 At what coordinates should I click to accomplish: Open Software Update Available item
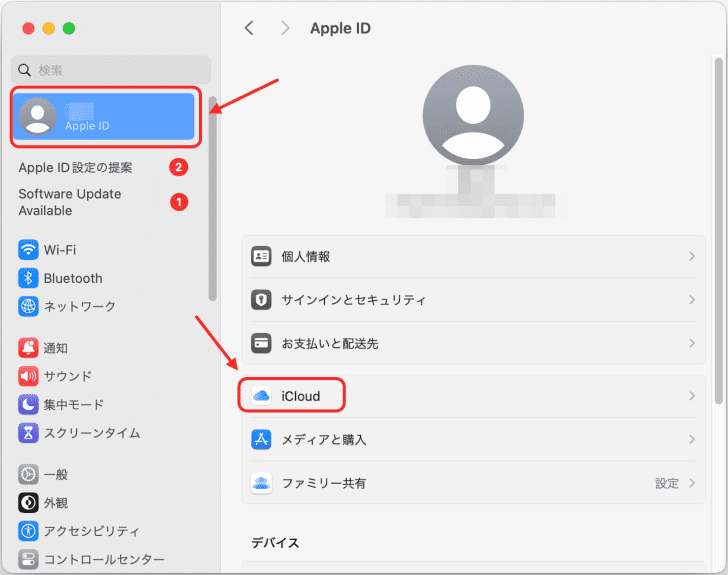pos(70,202)
